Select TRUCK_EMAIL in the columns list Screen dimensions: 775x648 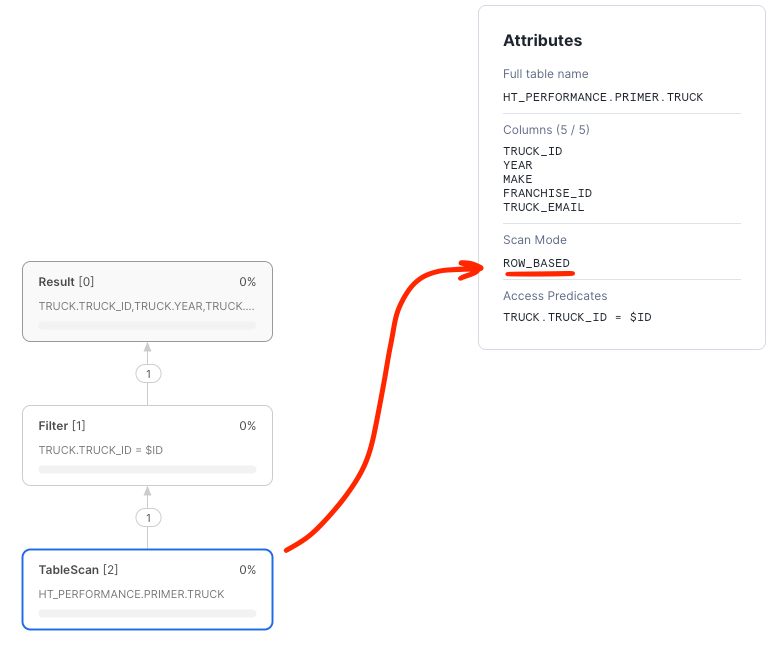click(543, 207)
